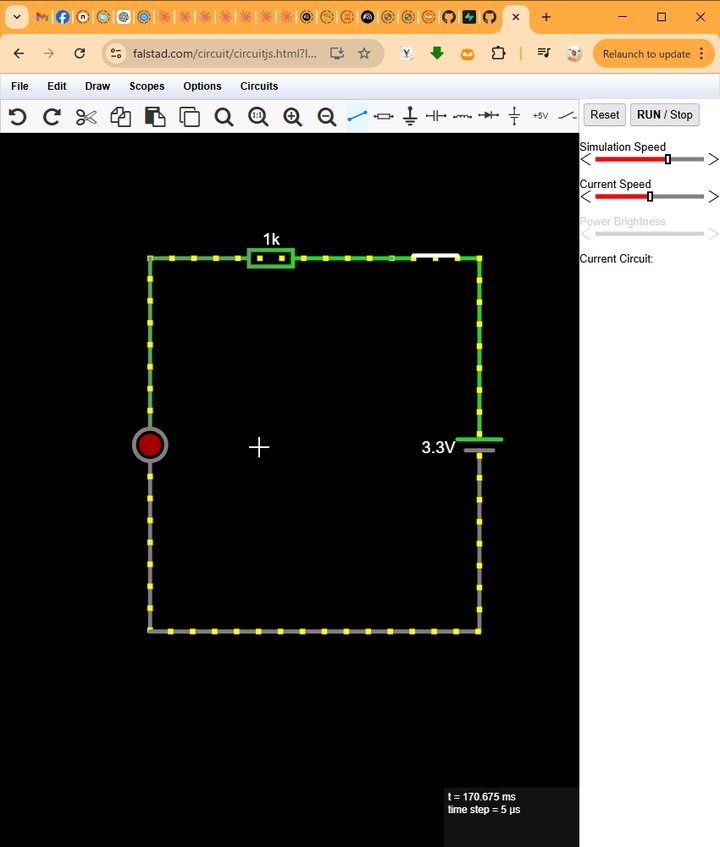Open the Gmail tab
Screen dimensions: 720x847
click(42, 17)
